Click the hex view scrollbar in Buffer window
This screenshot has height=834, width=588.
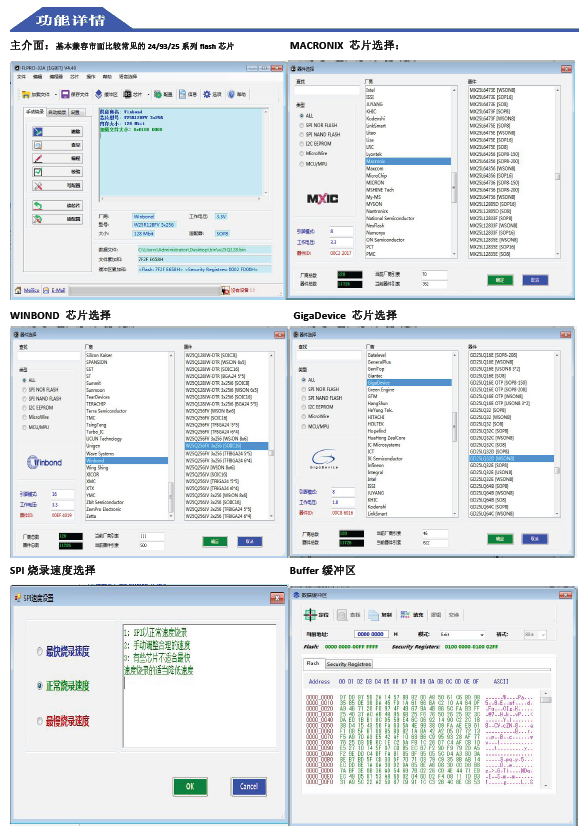[x=545, y=739]
